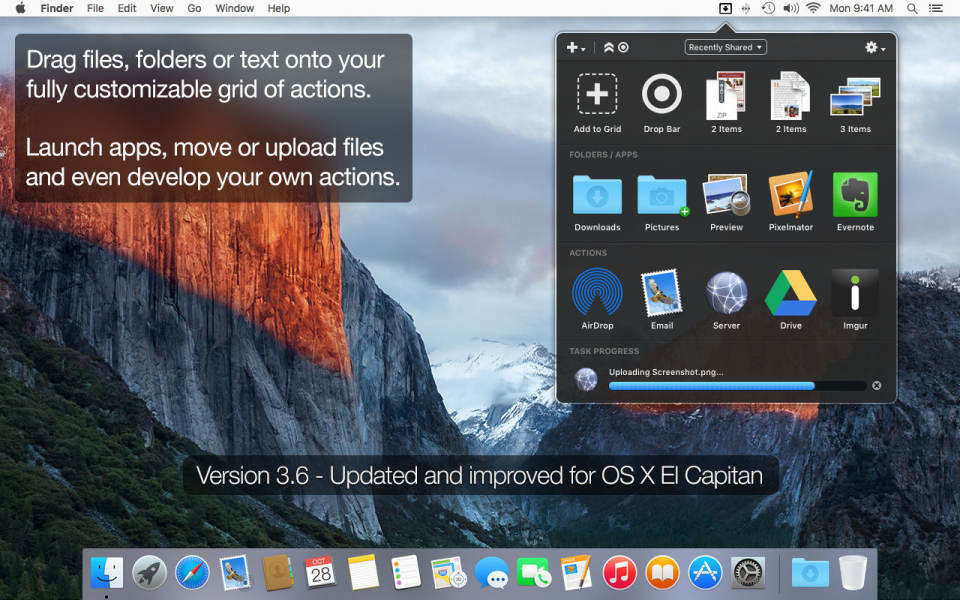Image resolution: width=960 pixels, height=600 pixels.
Task: Open Finder from the Dock
Action: coord(107,572)
